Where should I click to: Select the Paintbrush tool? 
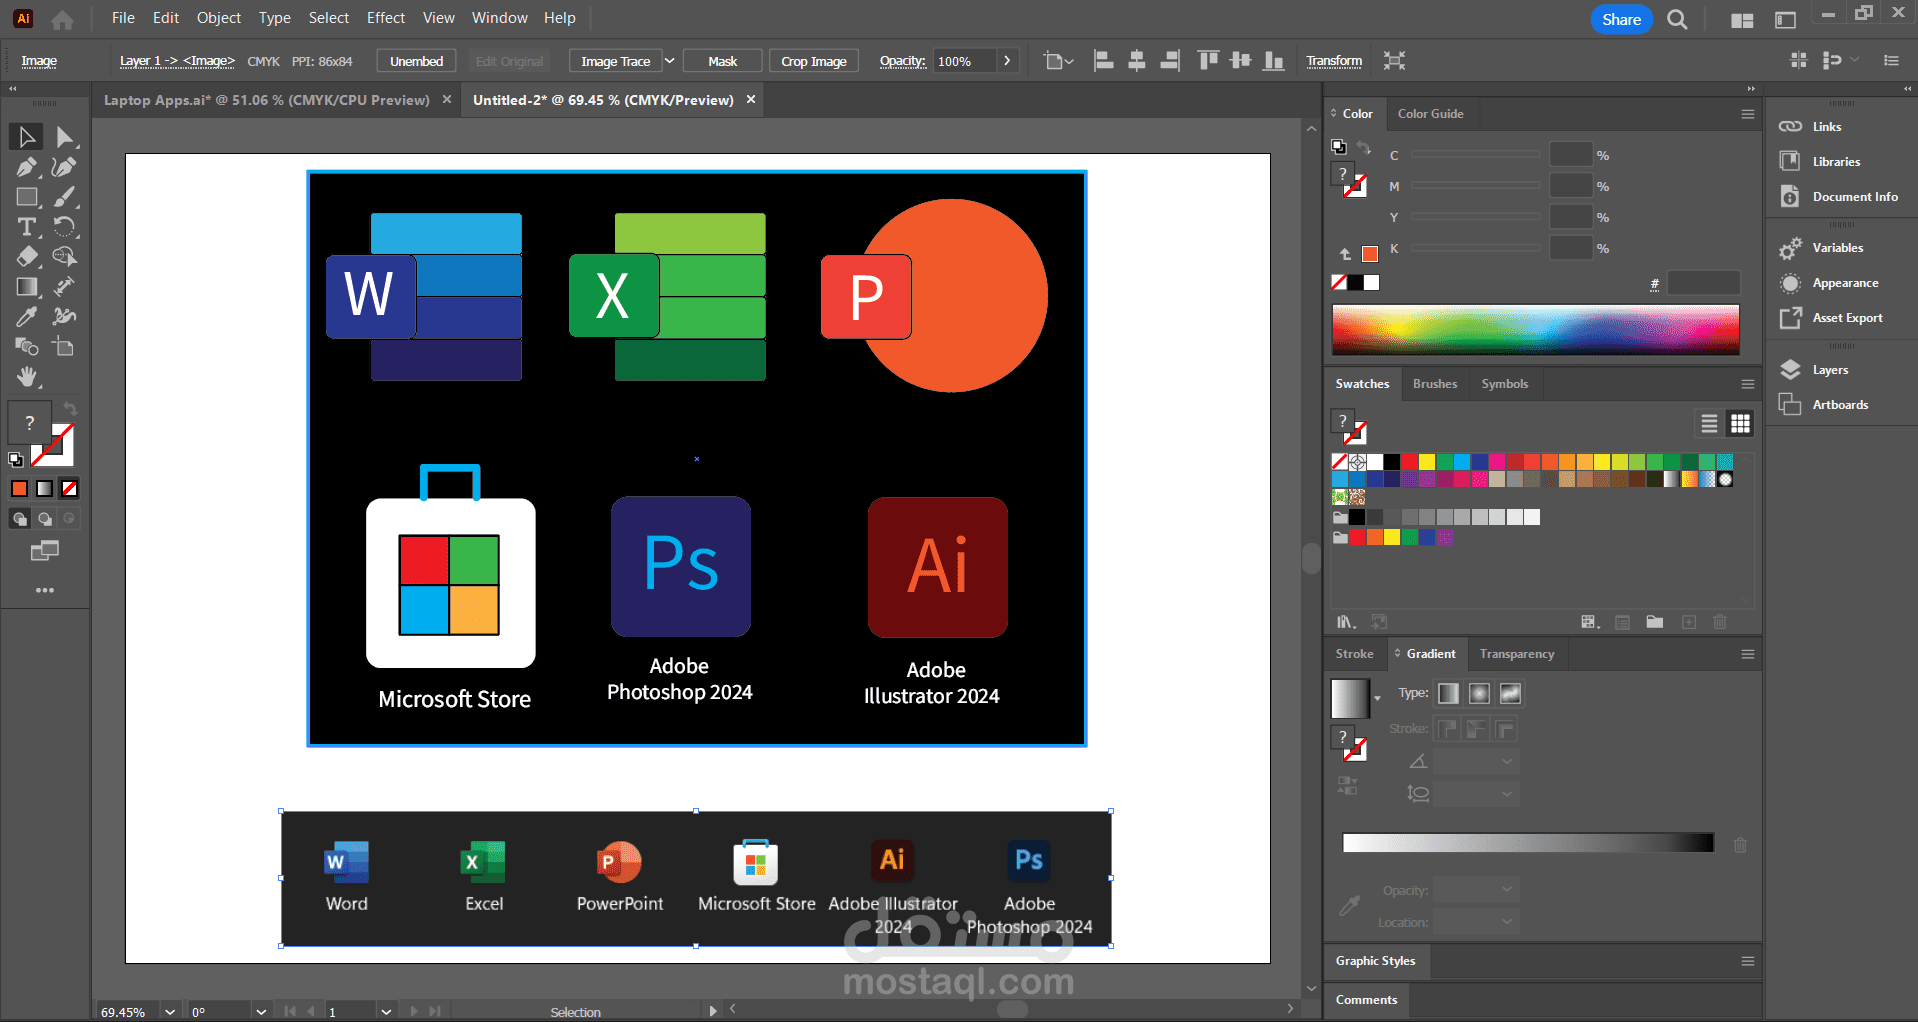[65, 197]
